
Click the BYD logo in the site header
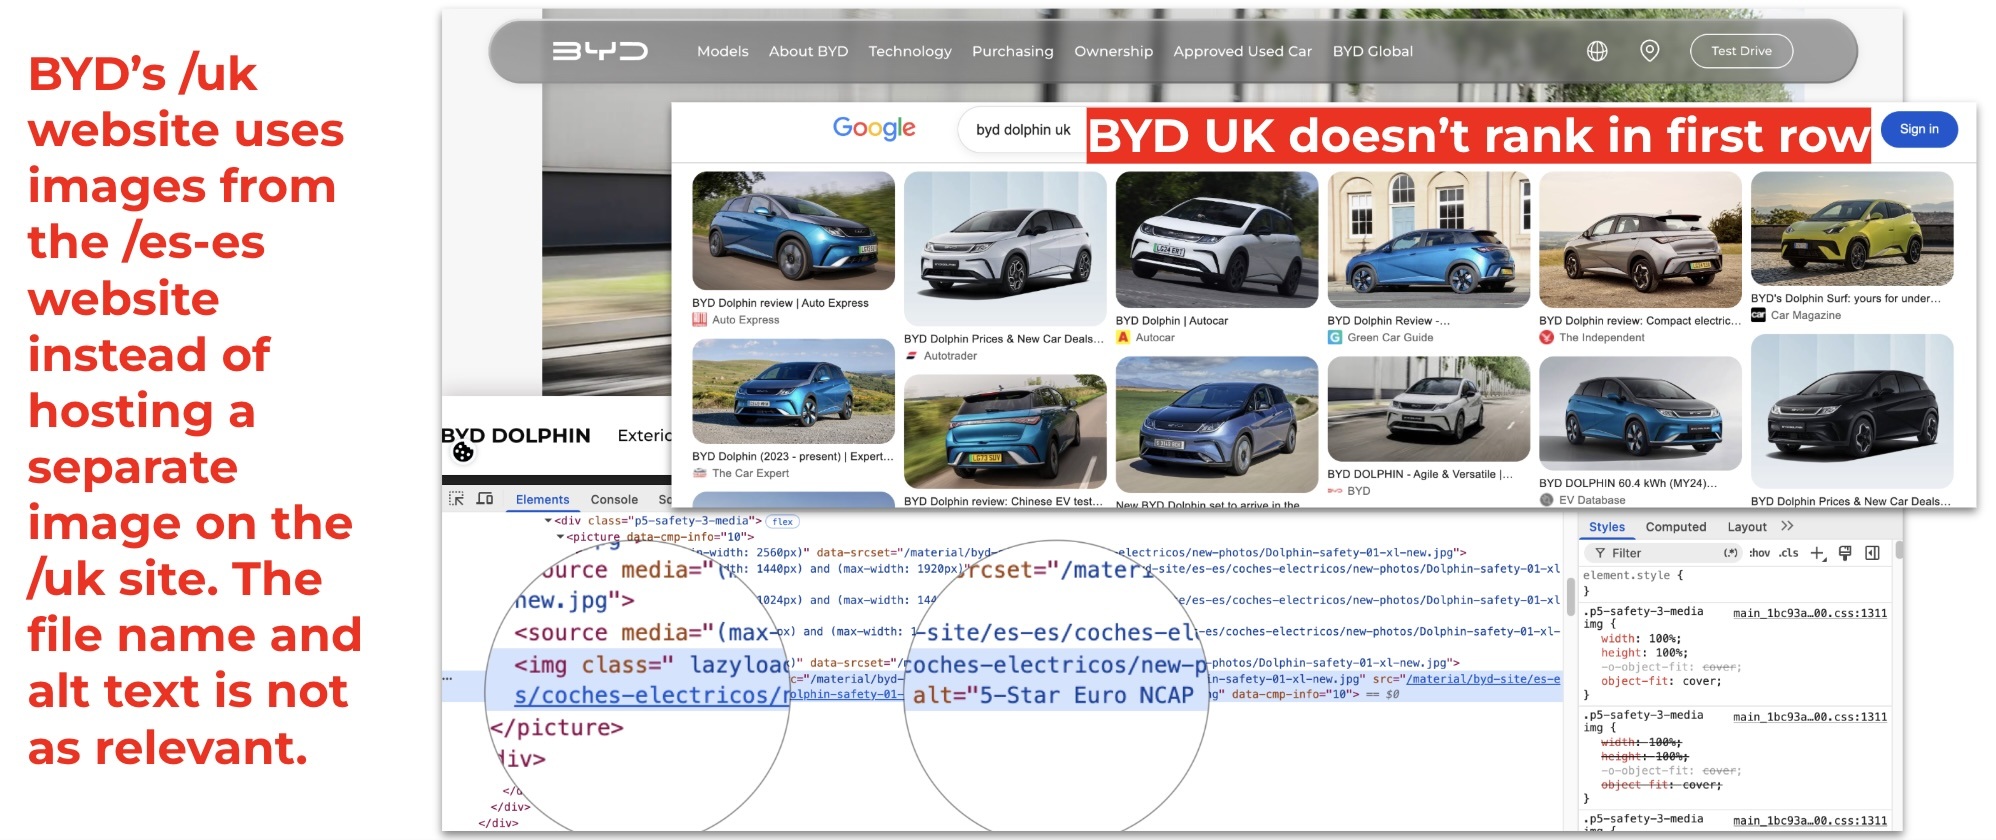point(600,51)
